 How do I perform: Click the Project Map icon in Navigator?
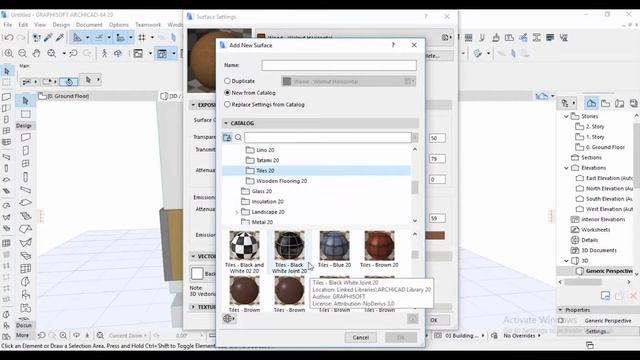(x=591, y=103)
